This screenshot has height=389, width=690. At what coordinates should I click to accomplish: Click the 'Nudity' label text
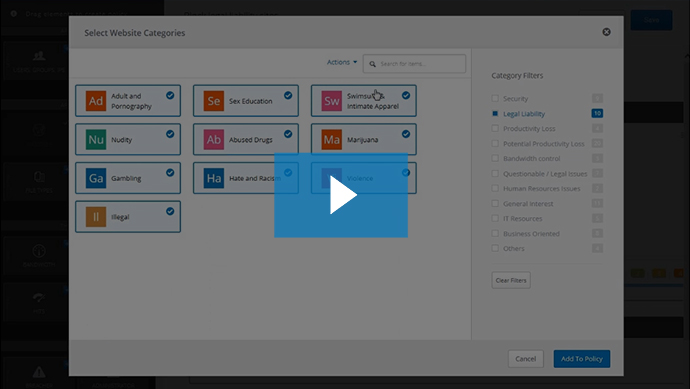121,139
